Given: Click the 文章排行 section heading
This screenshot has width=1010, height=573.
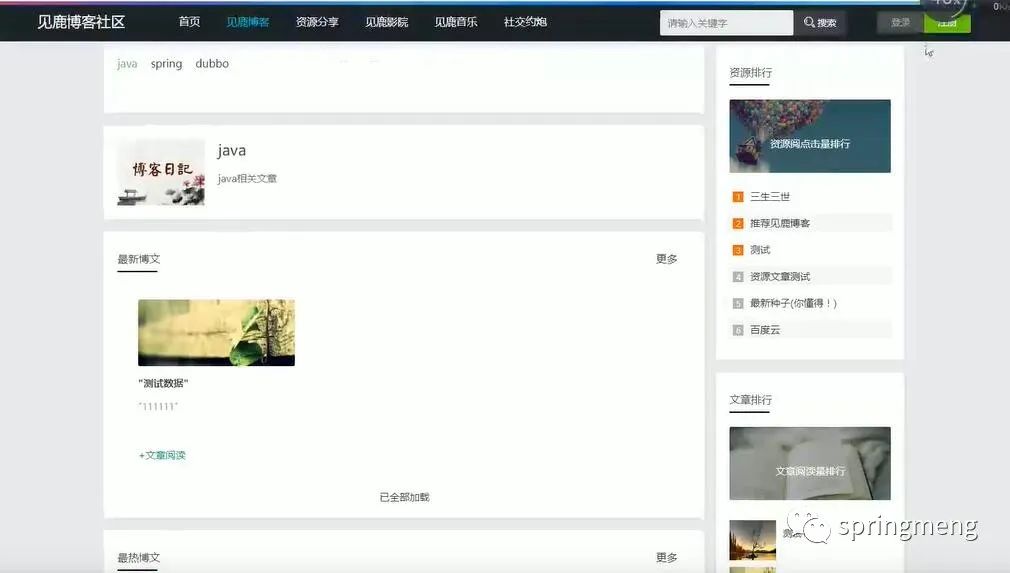Looking at the screenshot, I should (x=750, y=400).
